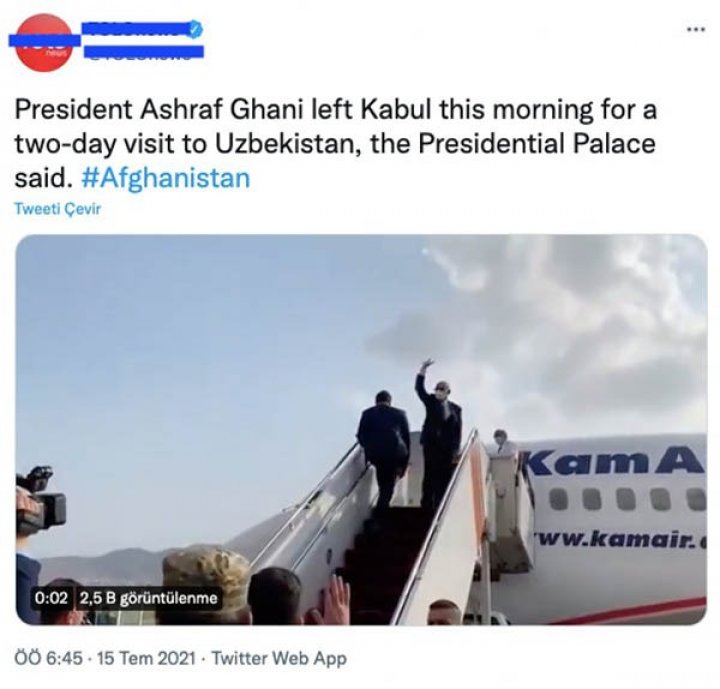The height and width of the screenshot is (689, 720).
Task: Click the red news profile avatar
Action: [43, 42]
